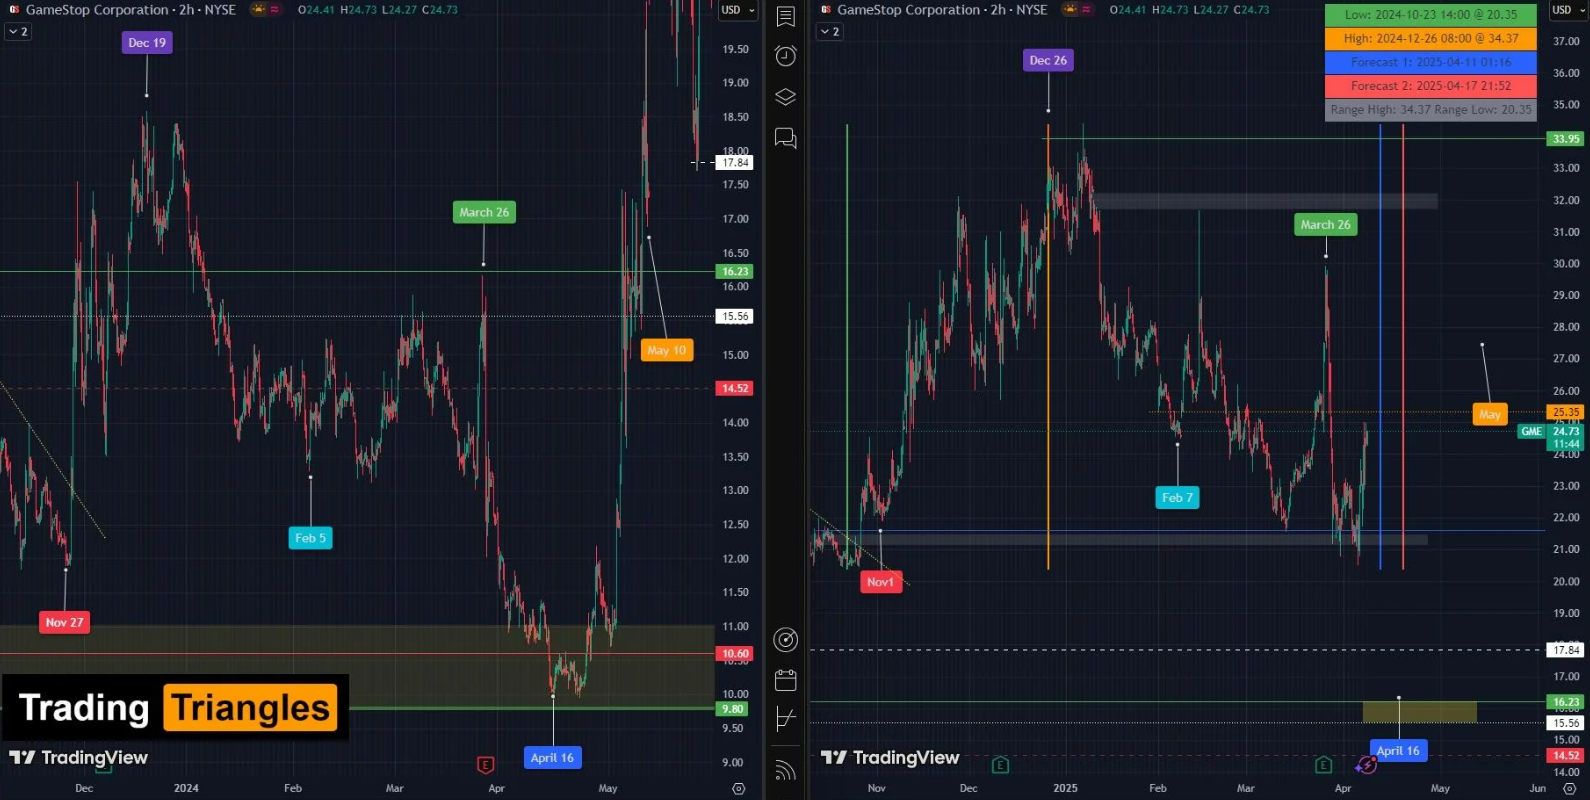Click the late-March earnings E marker on right chart
This screenshot has width=1590, height=800.
[1323, 765]
